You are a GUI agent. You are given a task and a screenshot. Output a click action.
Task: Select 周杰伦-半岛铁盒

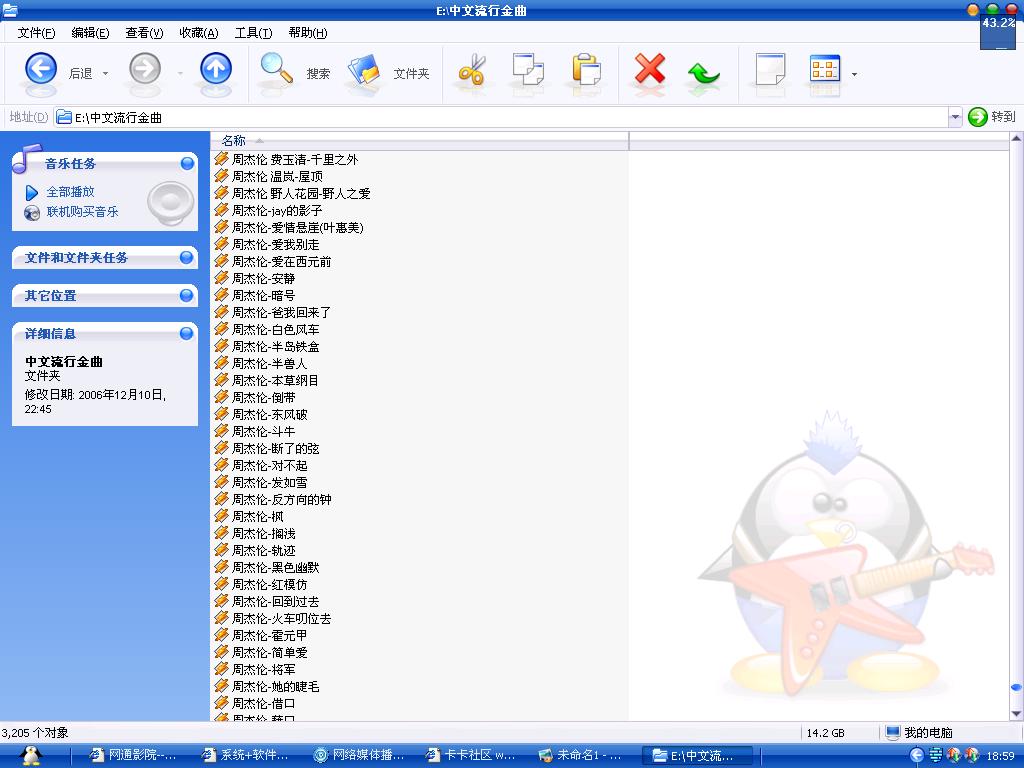pyautogui.click(x=276, y=346)
